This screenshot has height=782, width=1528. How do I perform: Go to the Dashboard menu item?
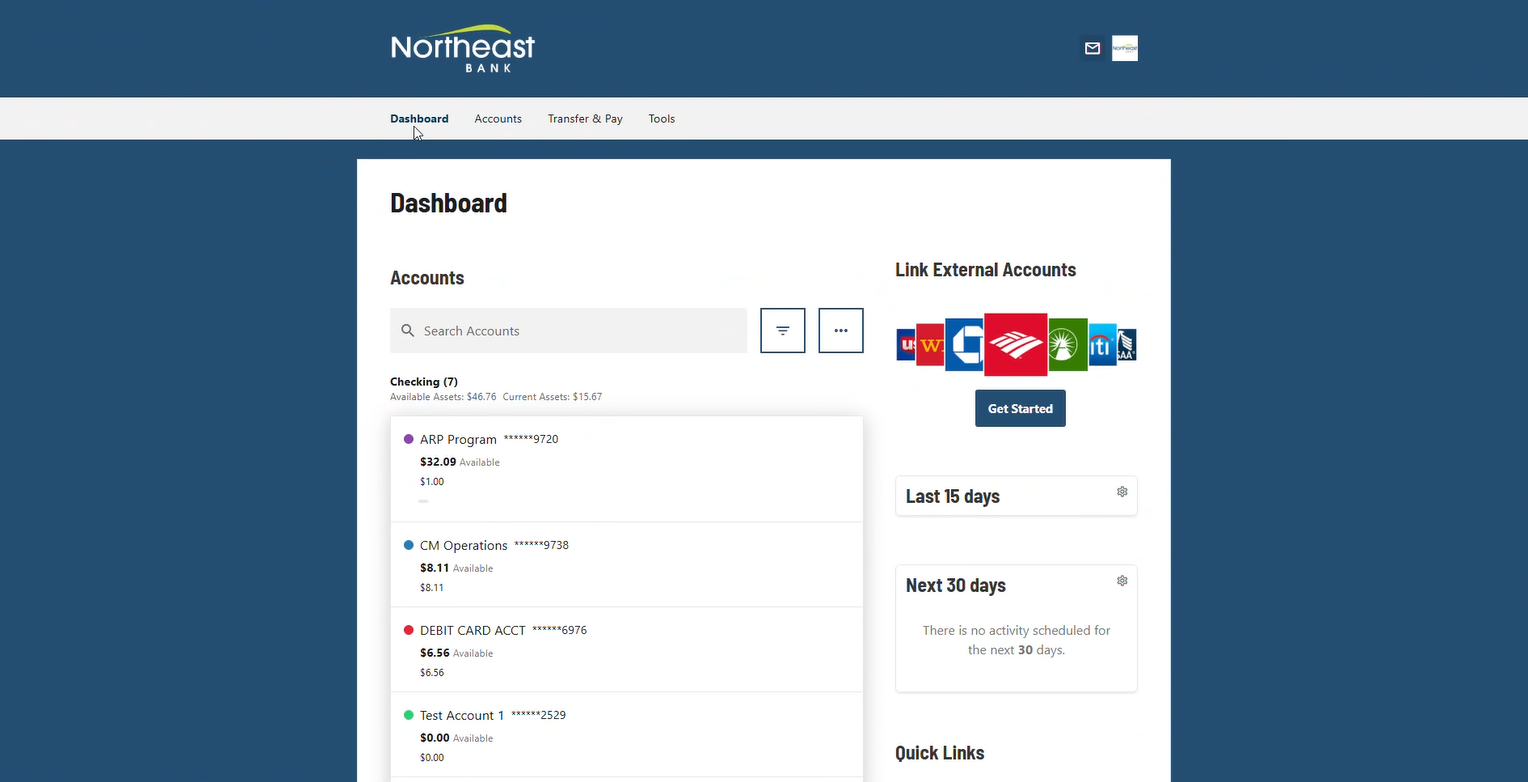point(419,118)
